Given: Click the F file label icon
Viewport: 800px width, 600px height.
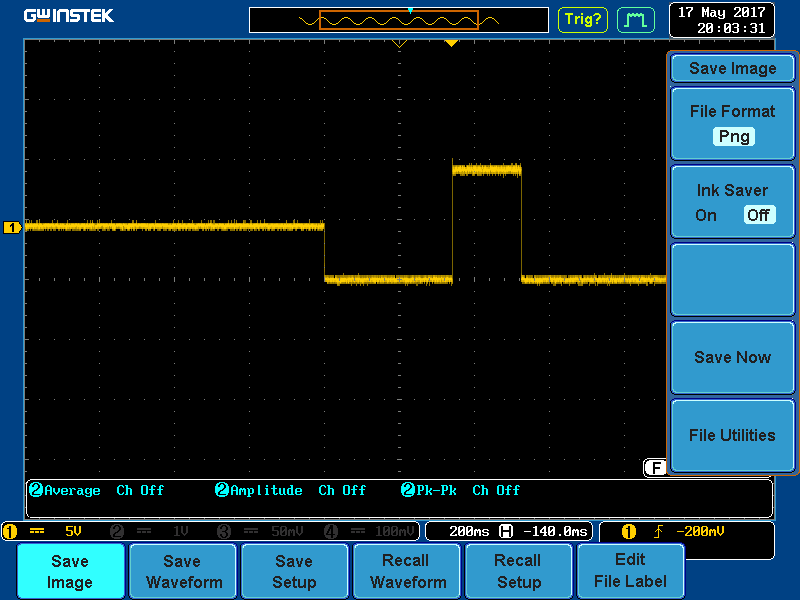Looking at the screenshot, I should pyautogui.click(x=655, y=467).
